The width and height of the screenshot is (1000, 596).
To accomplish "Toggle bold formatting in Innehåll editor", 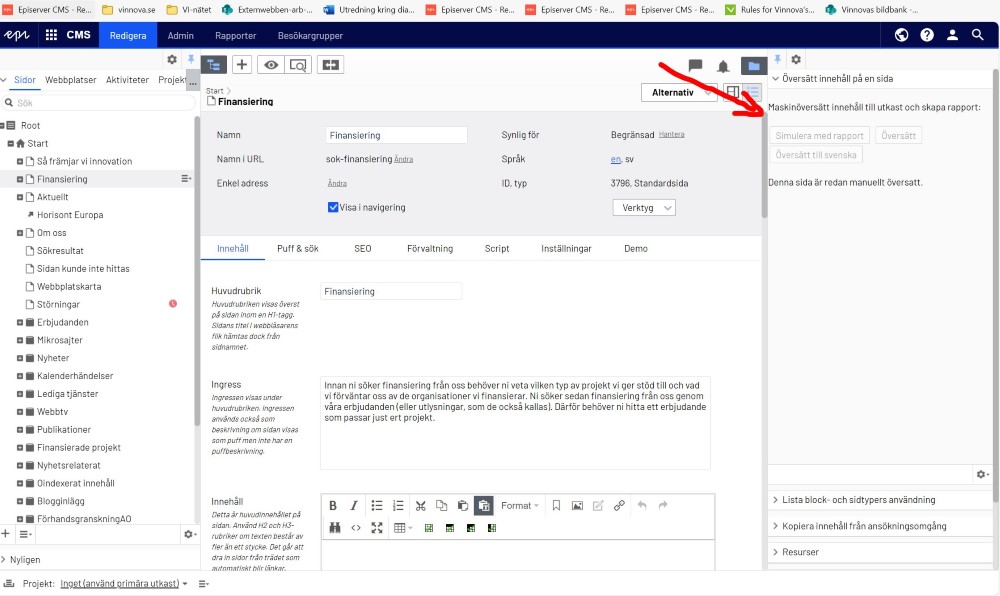I will [x=333, y=506].
